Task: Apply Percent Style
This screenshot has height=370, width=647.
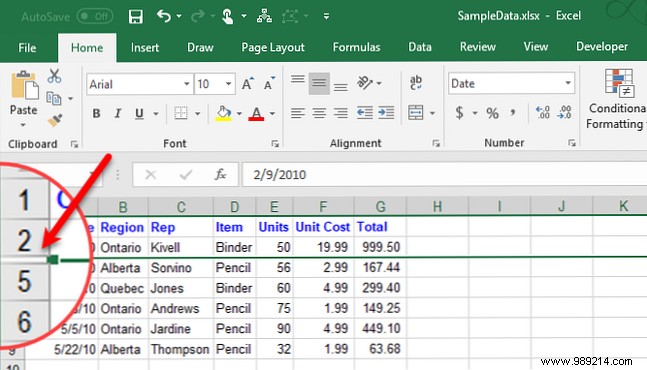Action: (x=492, y=113)
